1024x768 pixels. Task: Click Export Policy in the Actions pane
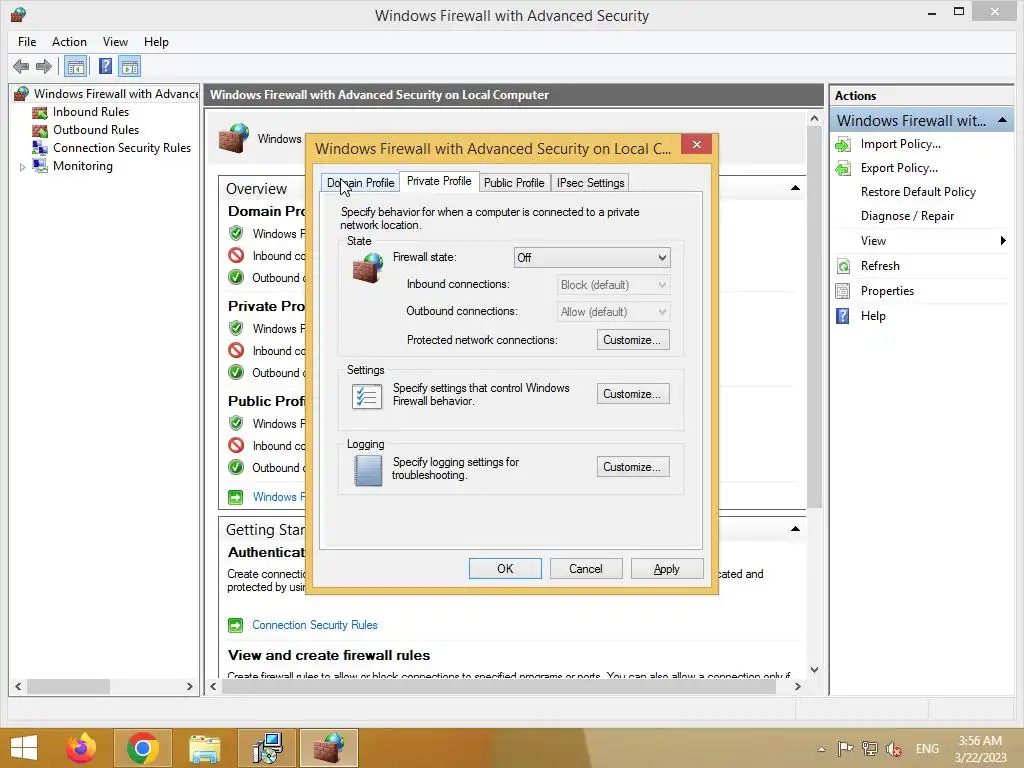point(899,168)
